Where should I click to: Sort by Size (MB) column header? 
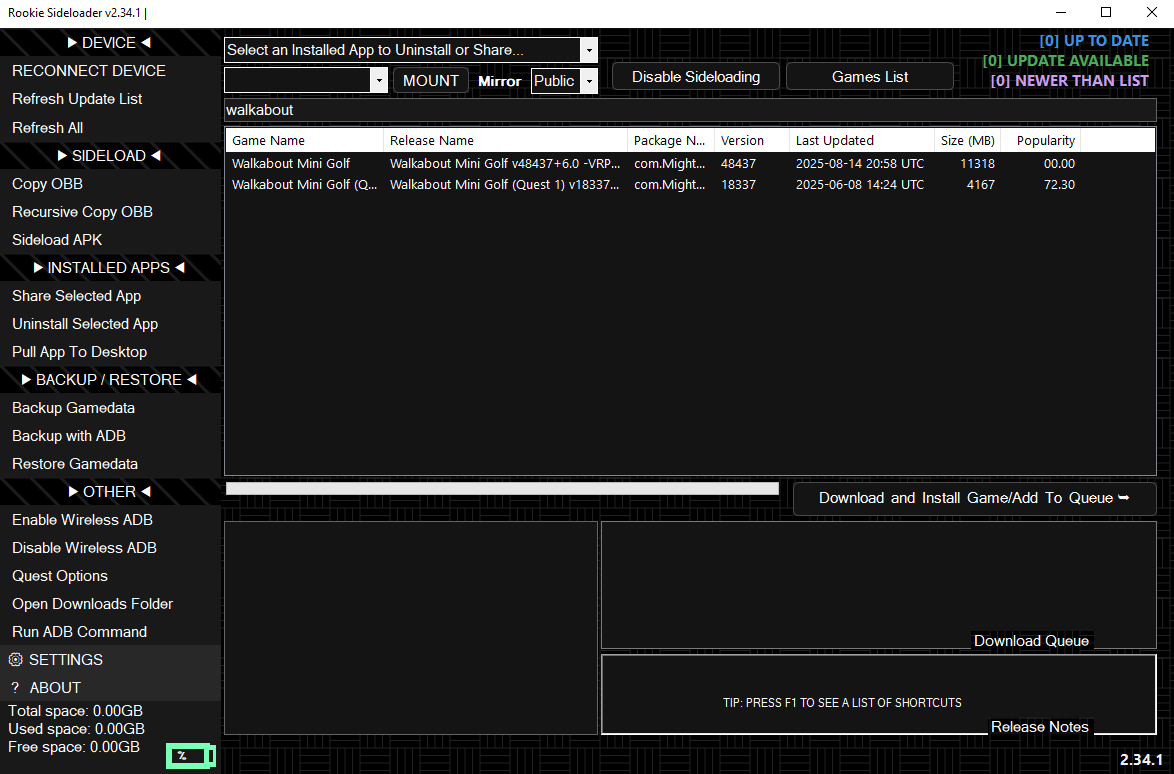(968, 140)
